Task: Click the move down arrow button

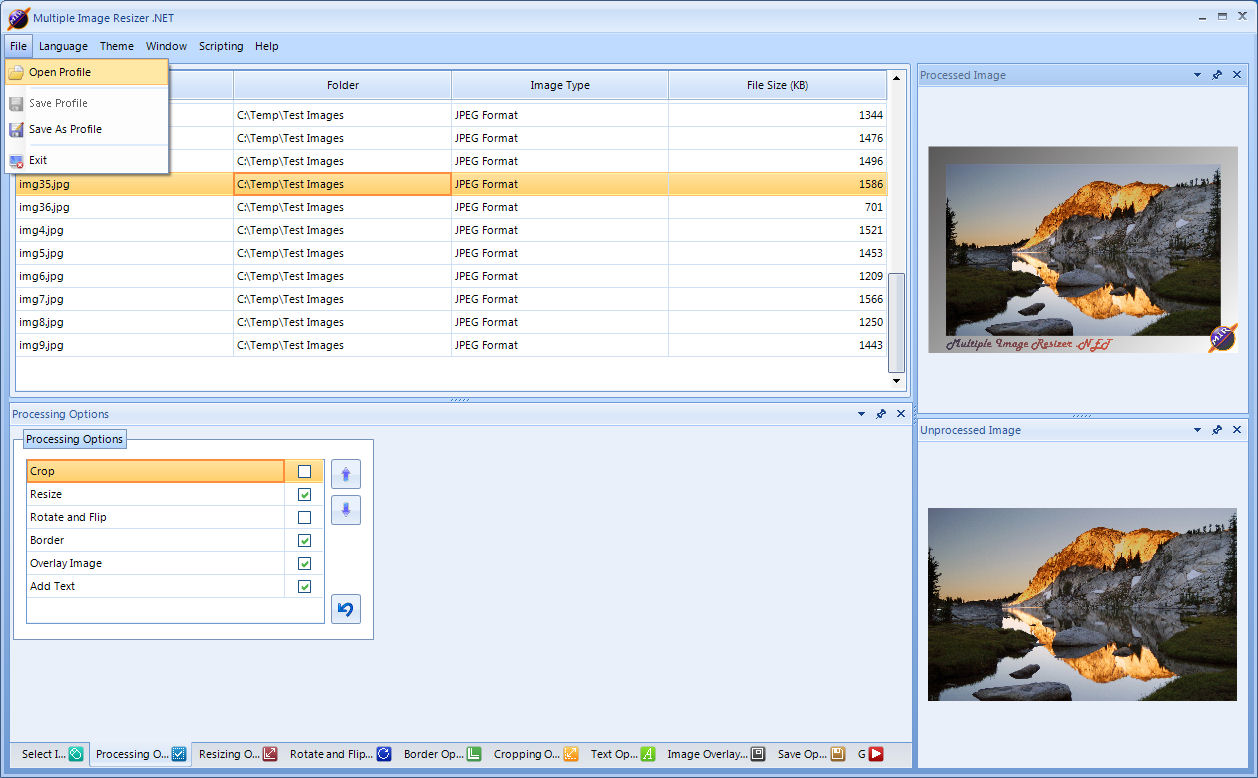Action: [345, 510]
